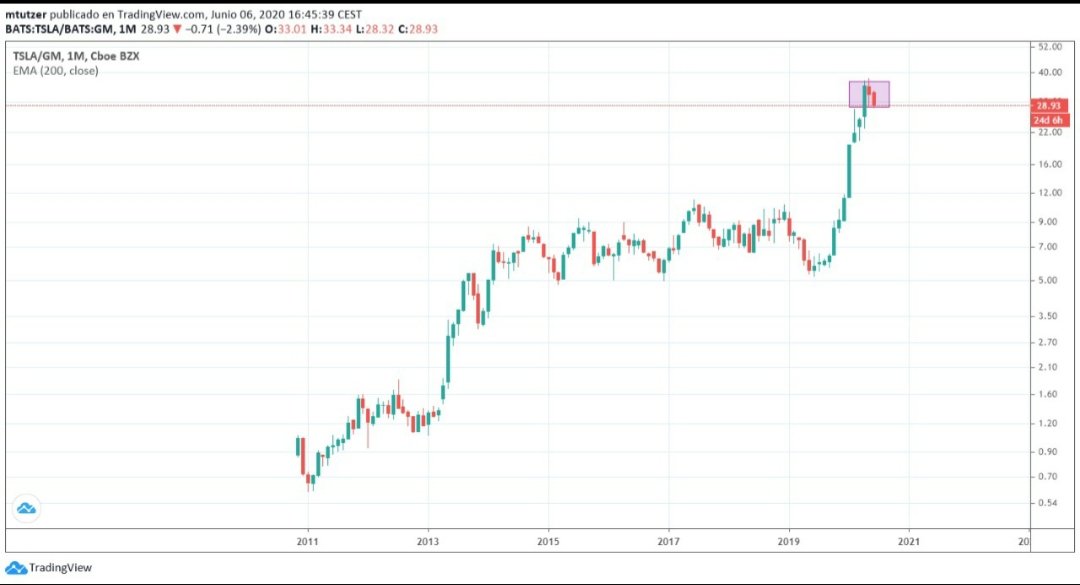Image resolution: width=1080 pixels, height=585 pixels.
Task: Click the 52.00 price scale label
Action: [1050, 47]
